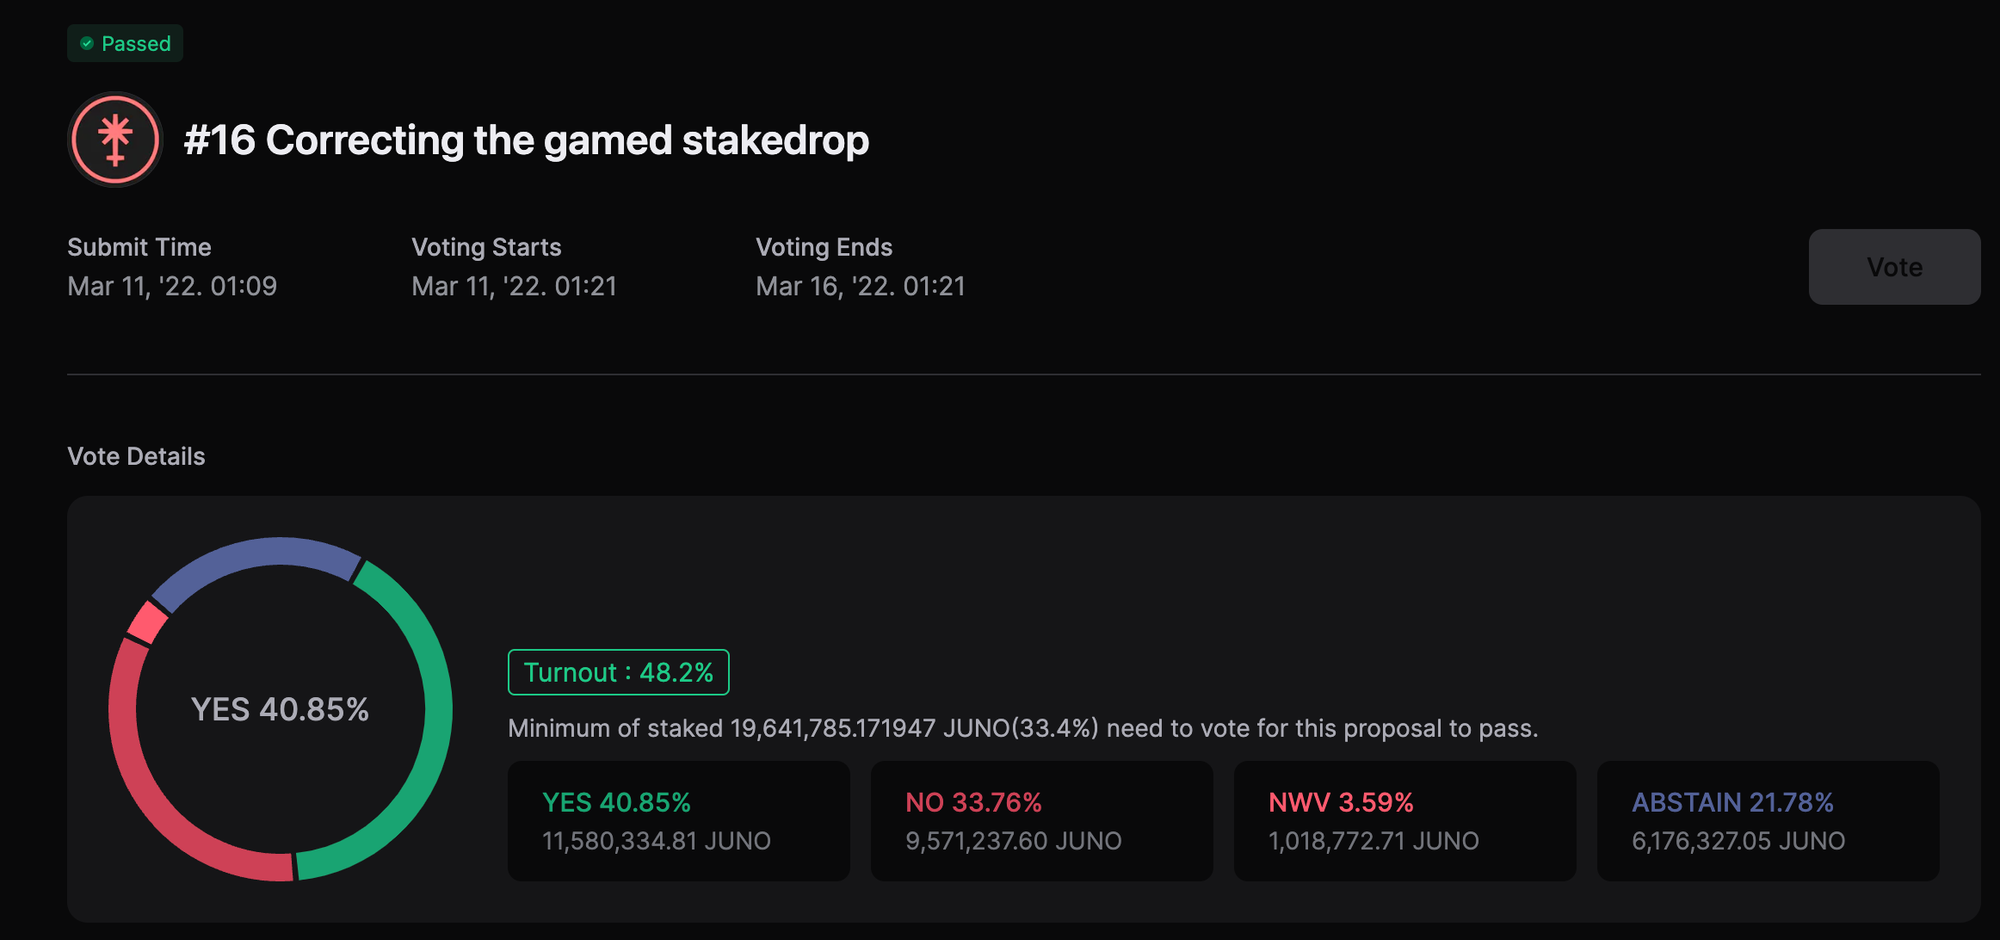This screenshot has width=2000, height=940.
Task: Select the NWV 3.59% vote card
Action: [x=1404, y=821]
